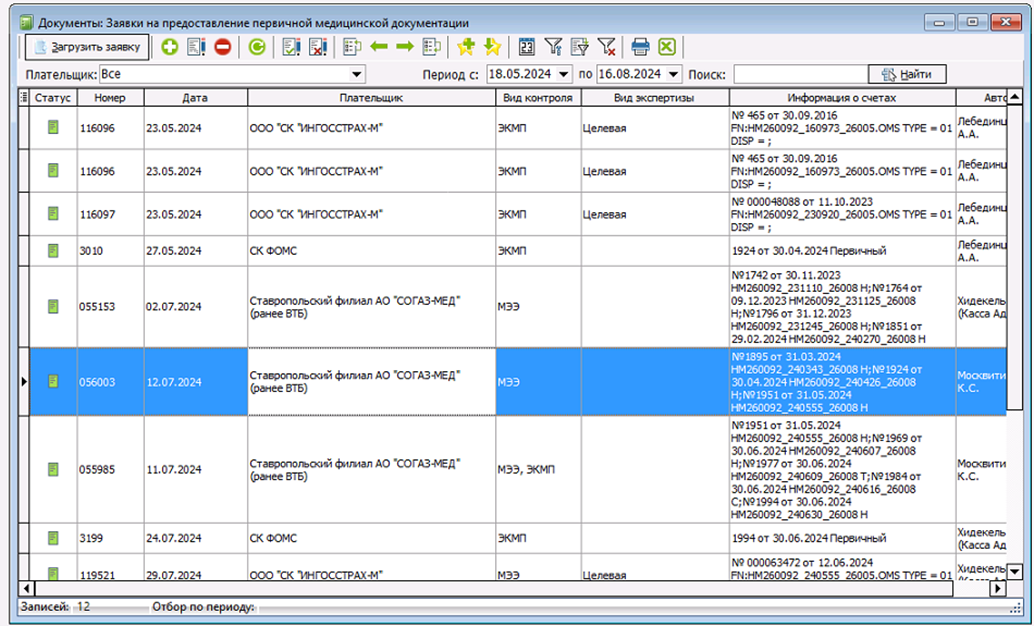Click the red minus Delete icon

tap(223, 47)
